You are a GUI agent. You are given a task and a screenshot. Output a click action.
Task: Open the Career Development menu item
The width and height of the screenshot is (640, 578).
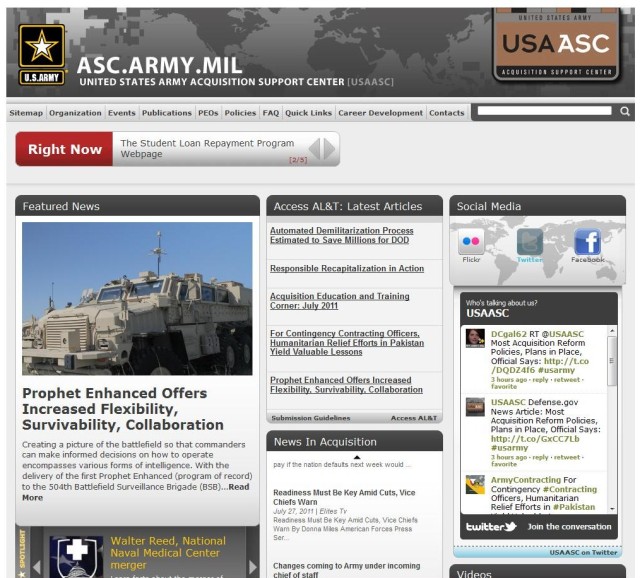click(x=380, y=113)
